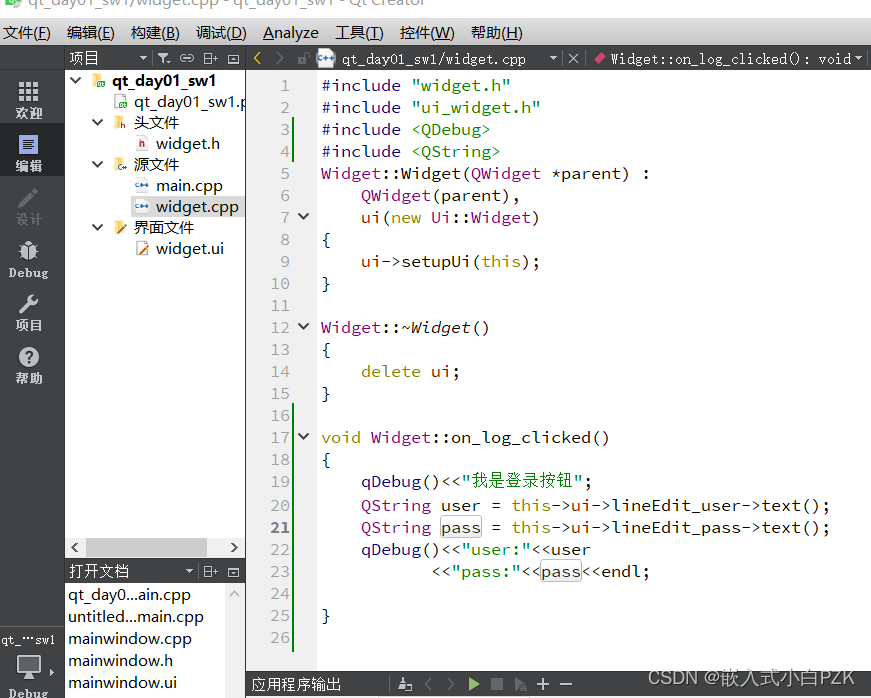The height and width of the screenshot is (698, 871).
Task: Switch to Debug mode in sidebar
Action: [28, 259]
